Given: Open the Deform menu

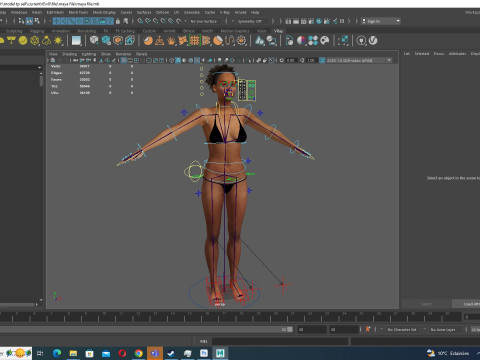Looking at the screenshot, I should click(162, 12).
